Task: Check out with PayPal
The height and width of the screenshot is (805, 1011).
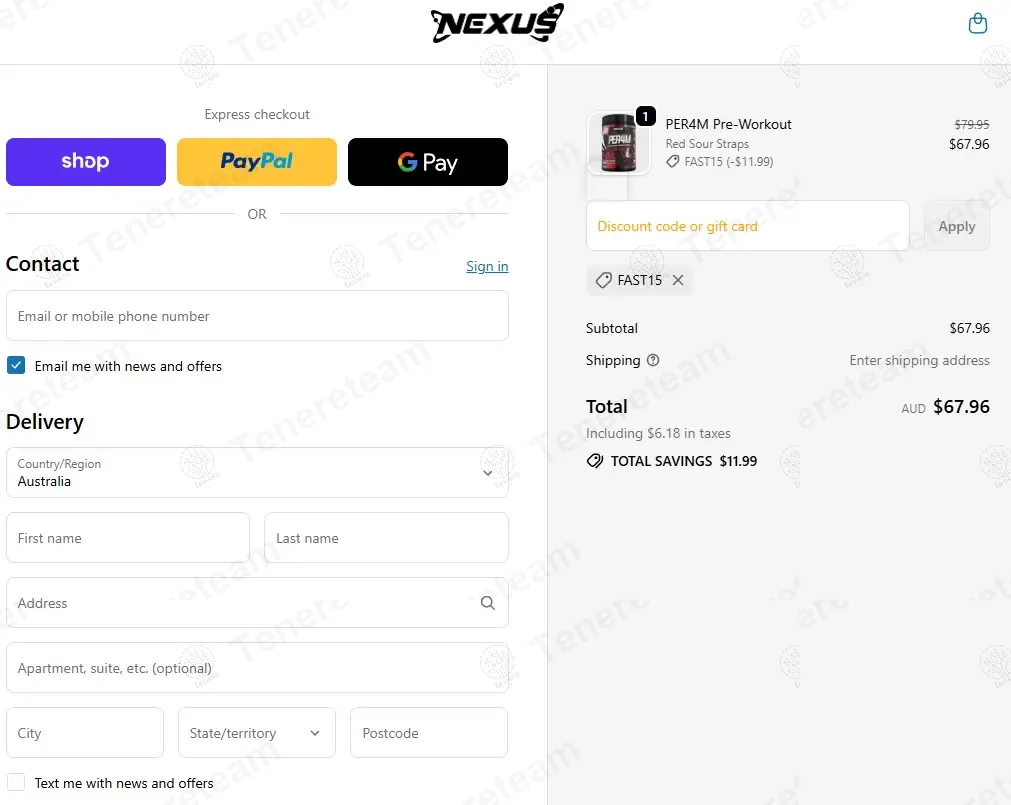Action: click(257, 162)
